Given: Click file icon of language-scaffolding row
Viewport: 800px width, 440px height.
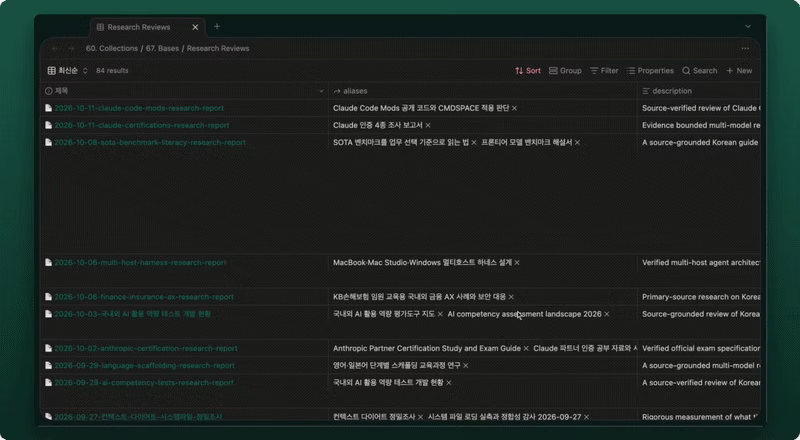Looking at the screenshot, I should coord(48,366).
